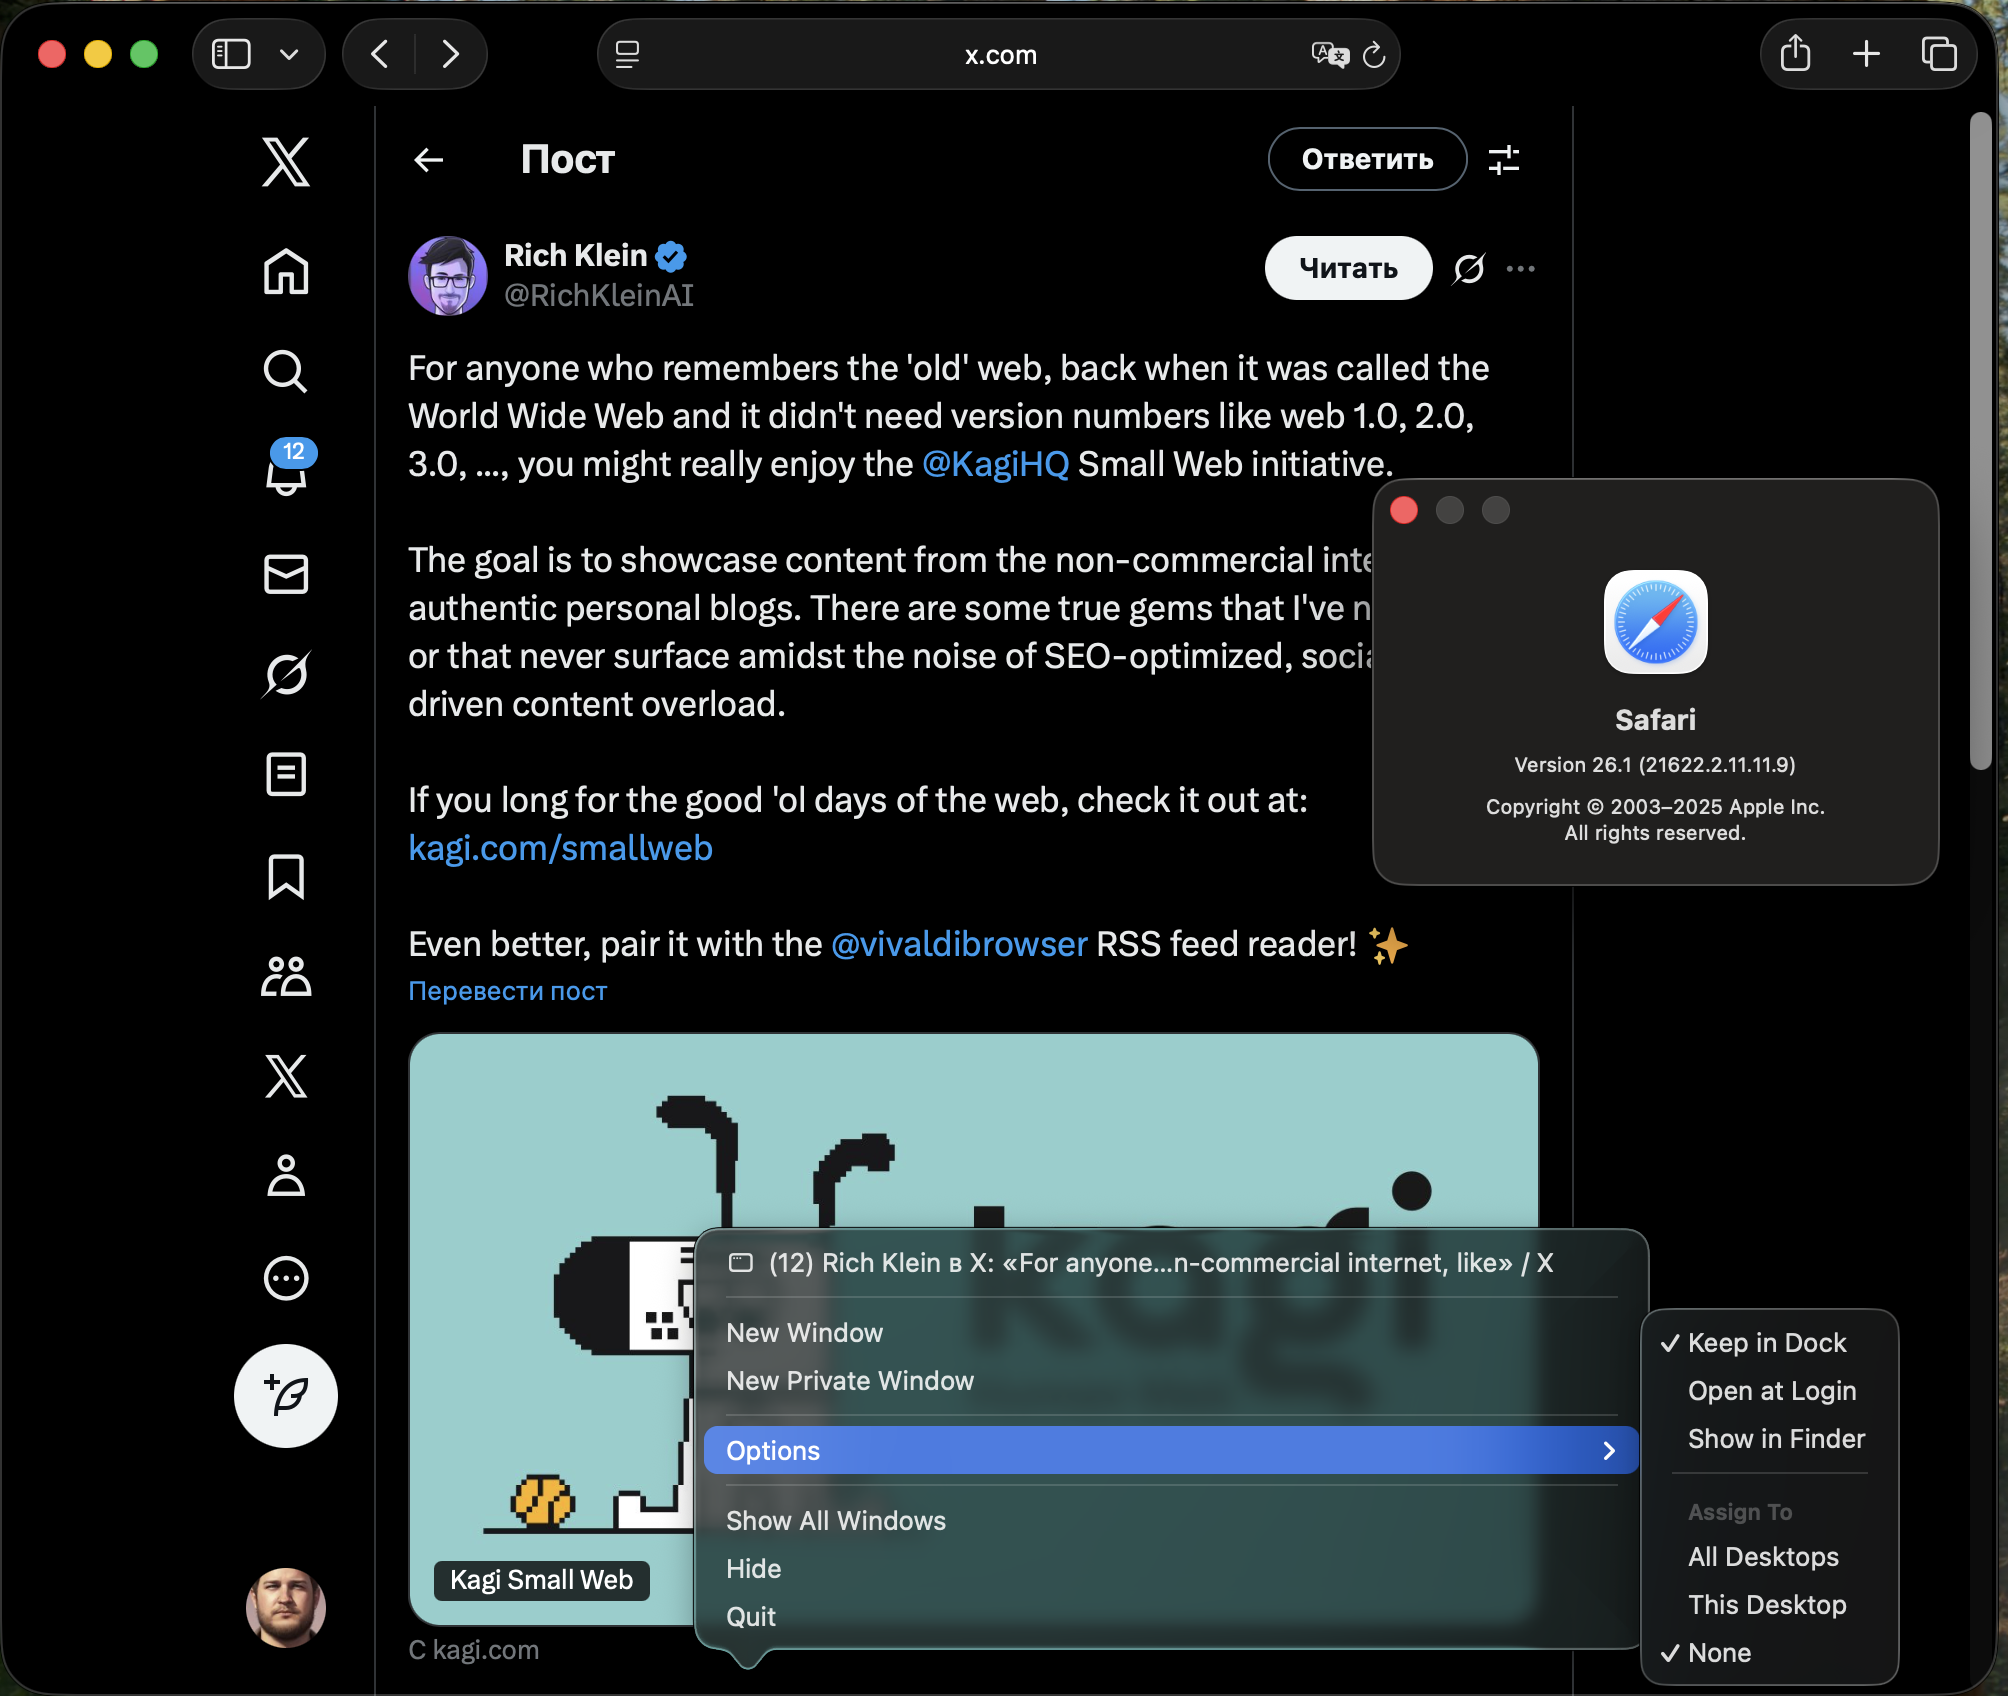Toggle Keep in Dock option

[x=1766, y=1343]
